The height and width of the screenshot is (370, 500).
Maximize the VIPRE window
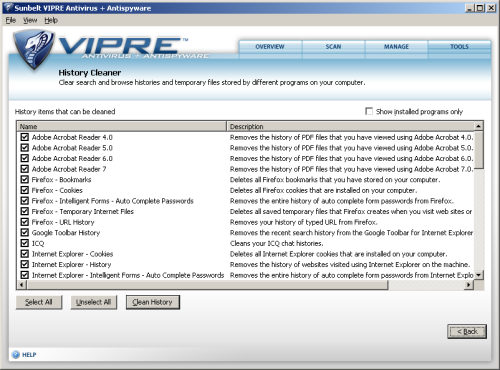480,8
